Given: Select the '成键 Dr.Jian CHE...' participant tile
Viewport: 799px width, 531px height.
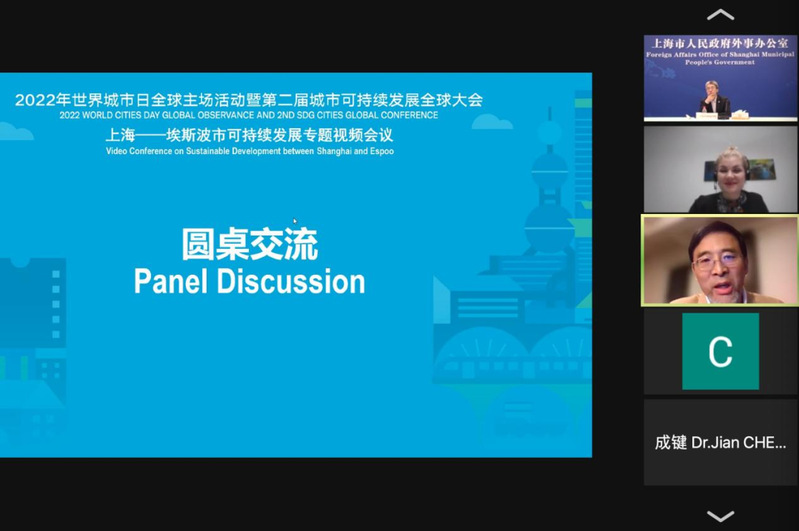Looking at the screenshot, I should (x=720, y=443).
